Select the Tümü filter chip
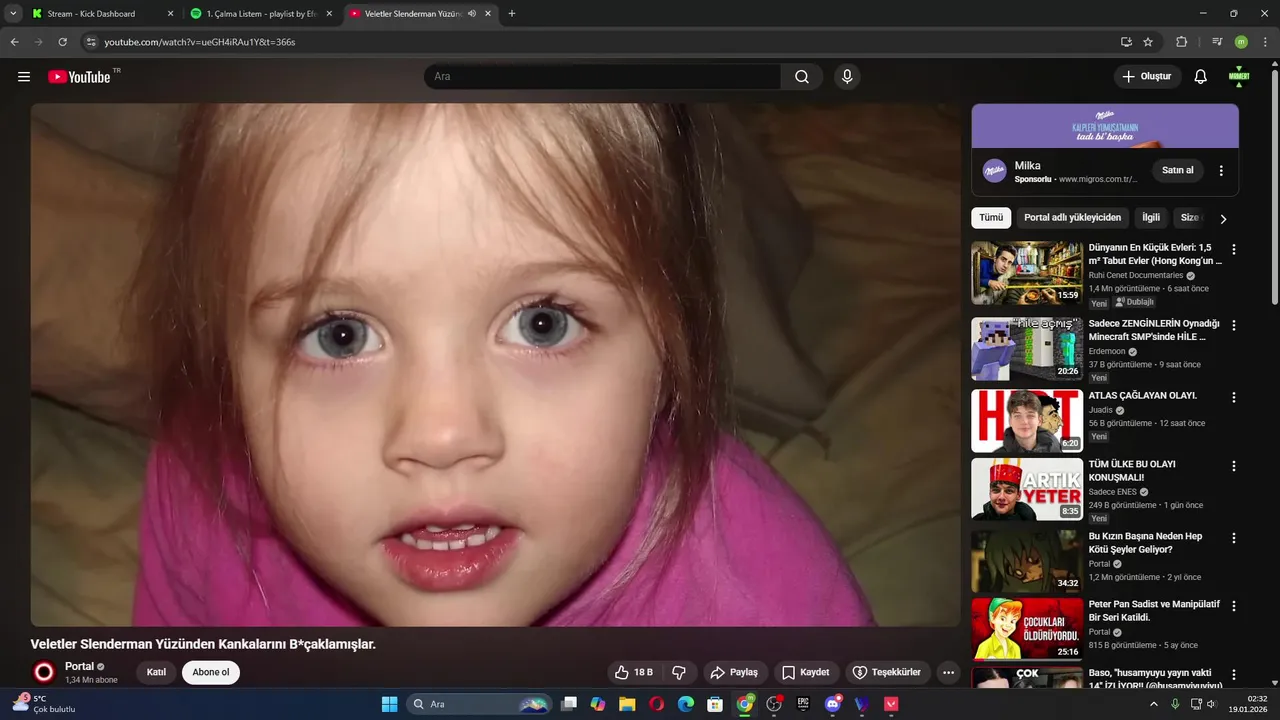This screenshot has width=1280, height=720. [991, 217]
